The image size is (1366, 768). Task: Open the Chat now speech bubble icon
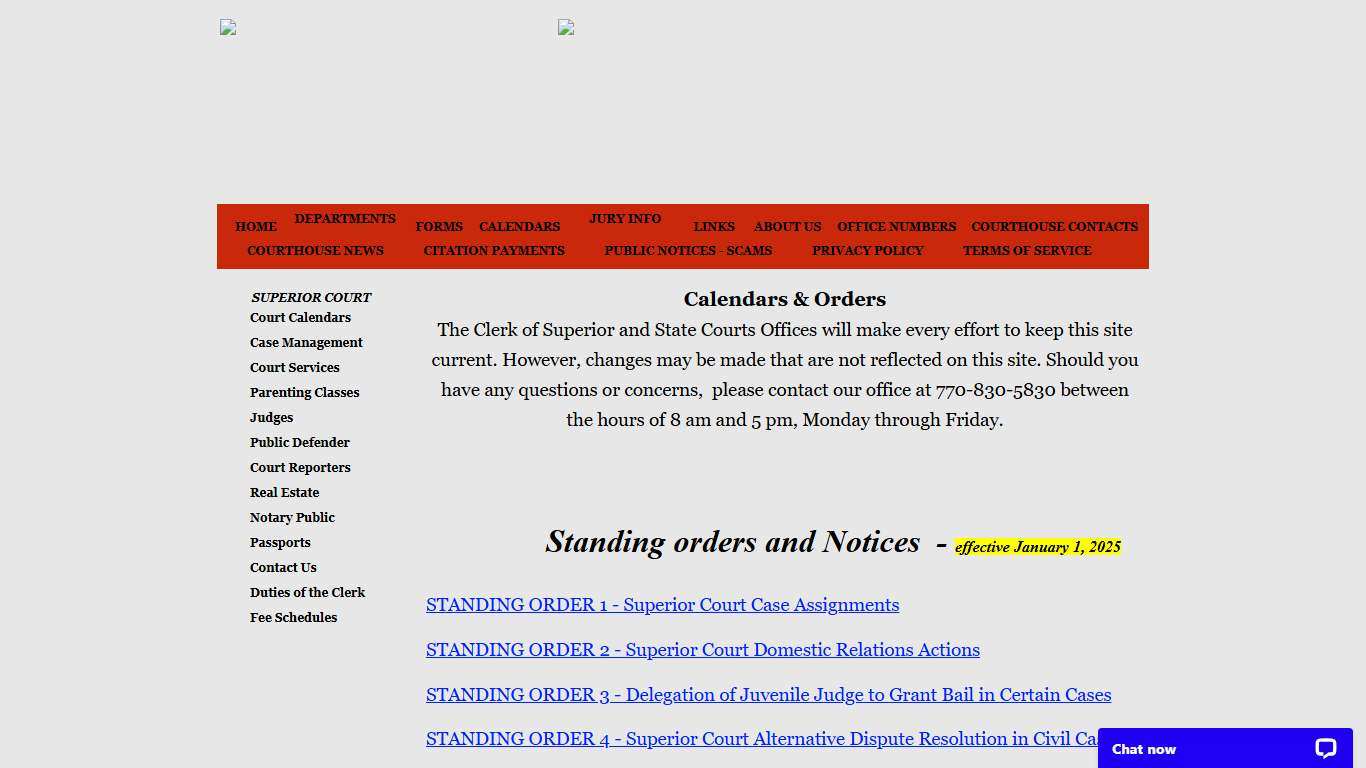[x=1324, y=748]
